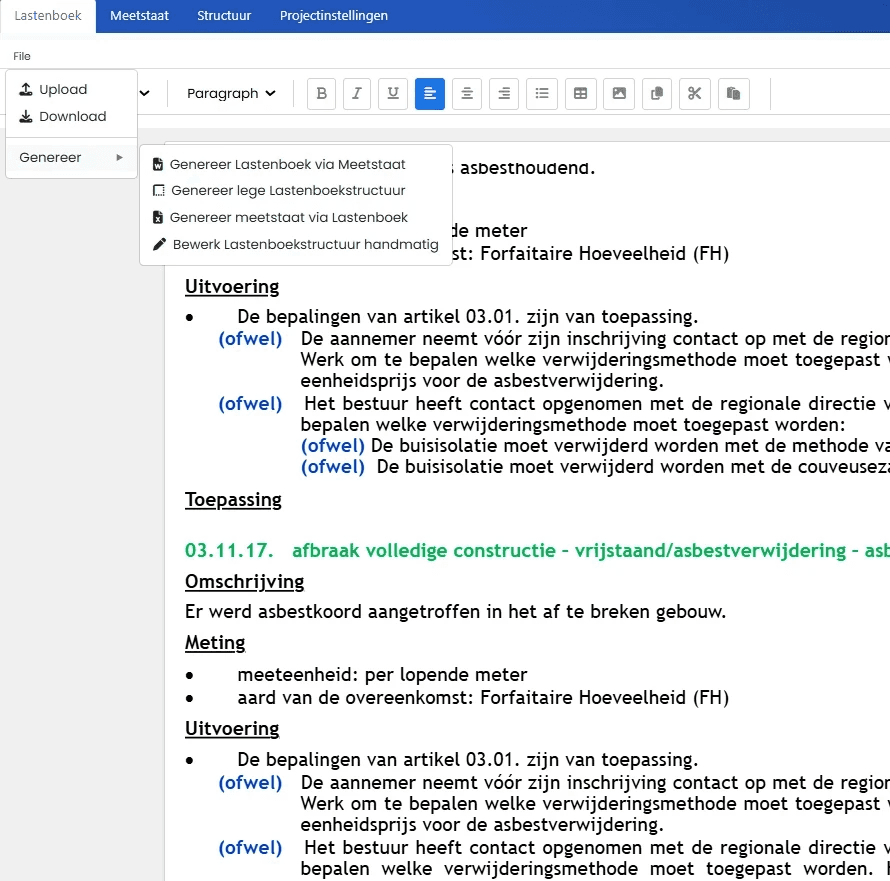Click the Excel file icon beside Genereer meetstaat

[158, 217]
